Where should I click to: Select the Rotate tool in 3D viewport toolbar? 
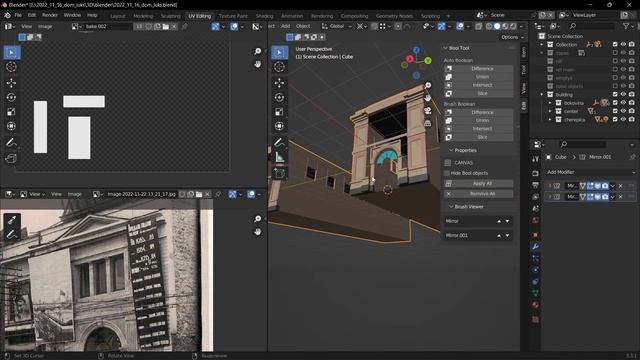pos(280,98)
